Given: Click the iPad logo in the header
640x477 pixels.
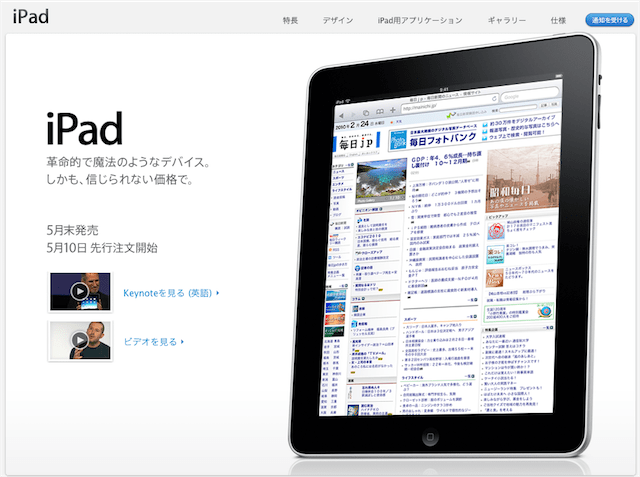Looking at the screenshot, I should click(31, 17).
